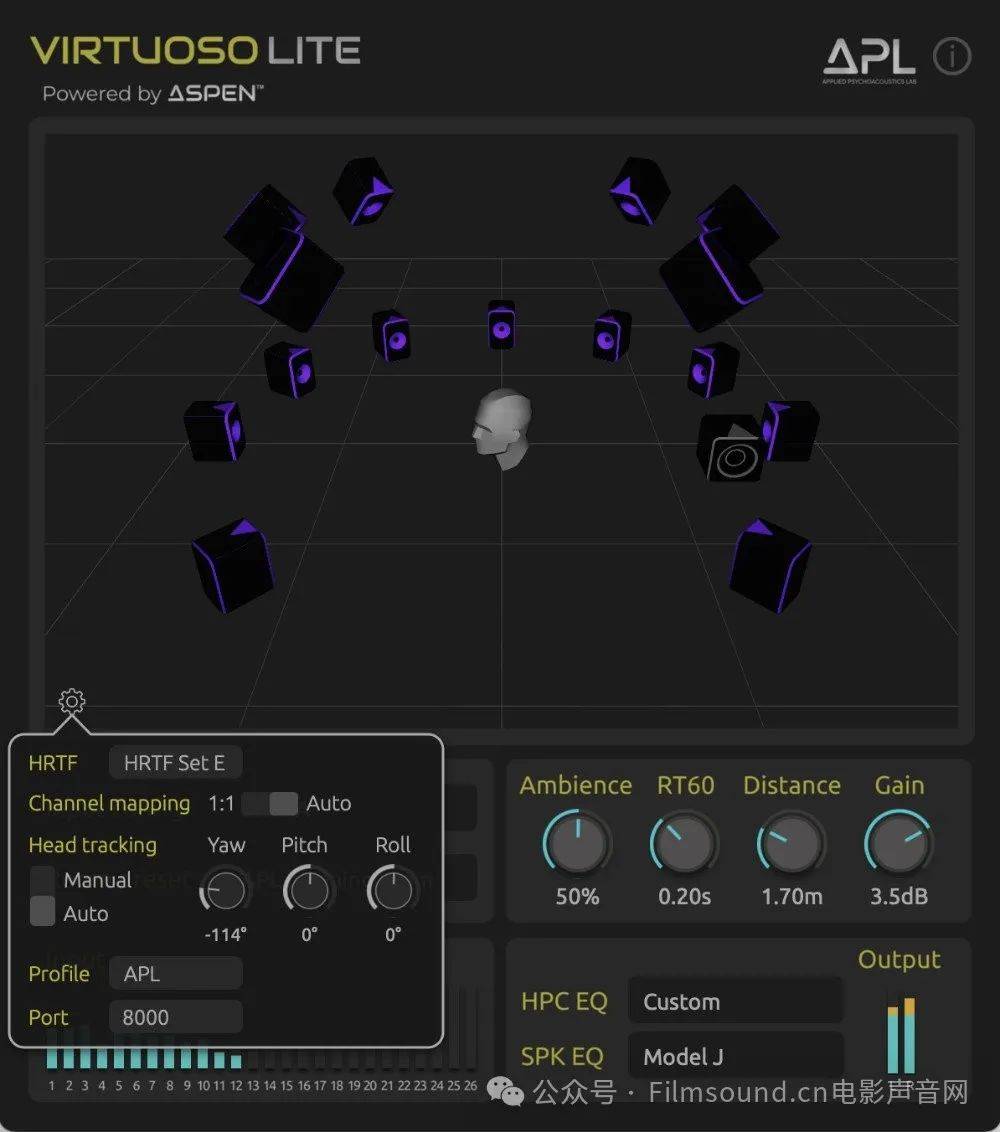Viewport: 1000px width, 1132px height.
Task: Select the small top front right height speaker
Action: 640,192
